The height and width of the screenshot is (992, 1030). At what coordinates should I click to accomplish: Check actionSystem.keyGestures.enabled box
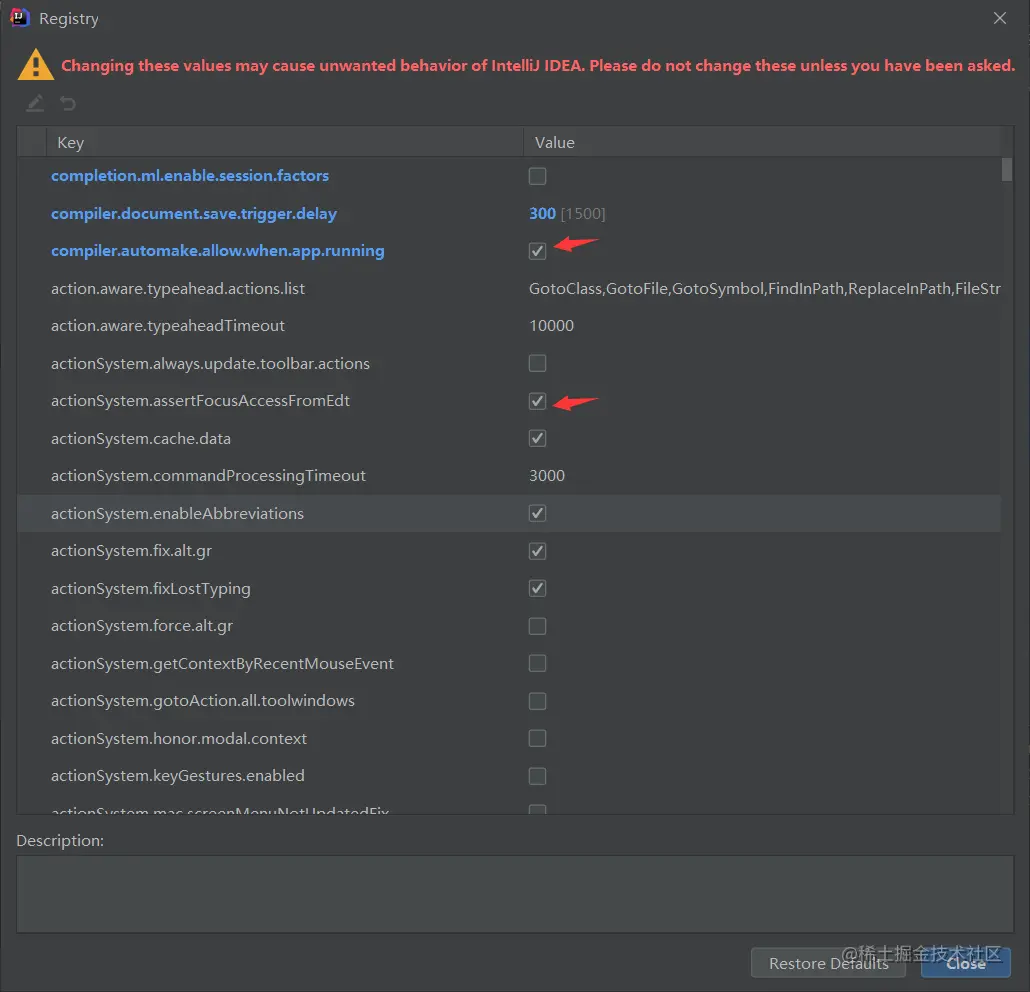tap(537, 776)
